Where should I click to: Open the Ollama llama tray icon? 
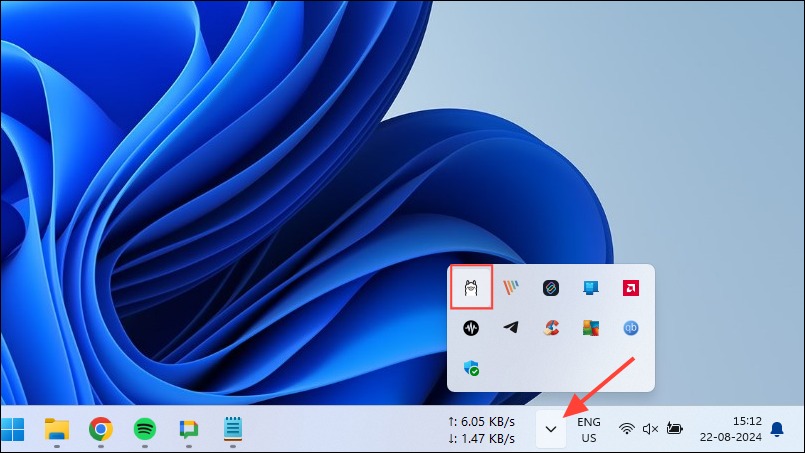coord(471,288)
